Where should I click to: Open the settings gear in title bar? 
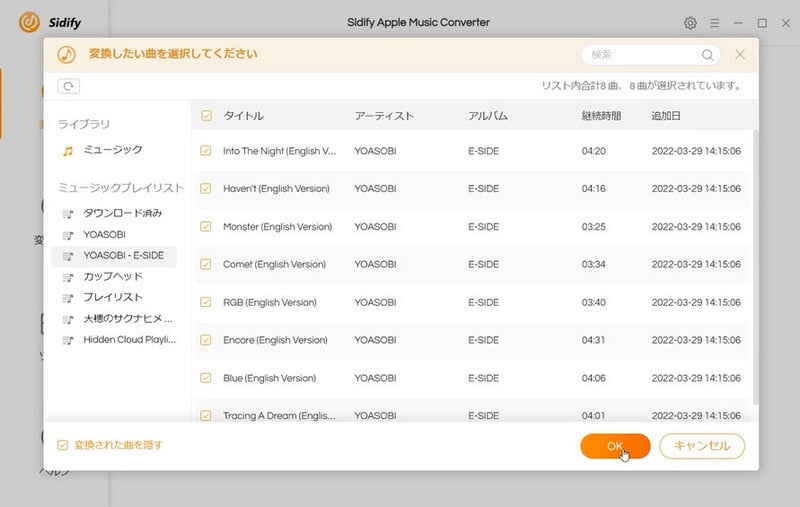pos(690,23)
